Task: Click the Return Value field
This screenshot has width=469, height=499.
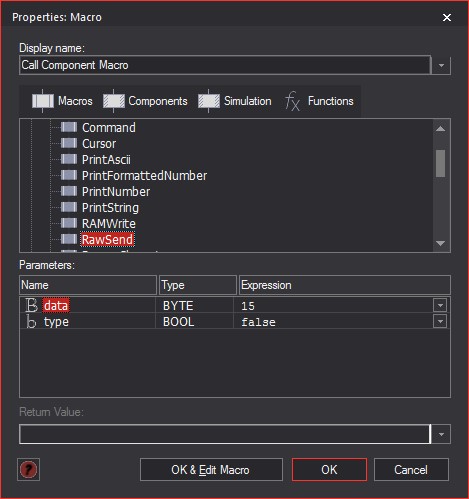Action: [x=225, y=434]
